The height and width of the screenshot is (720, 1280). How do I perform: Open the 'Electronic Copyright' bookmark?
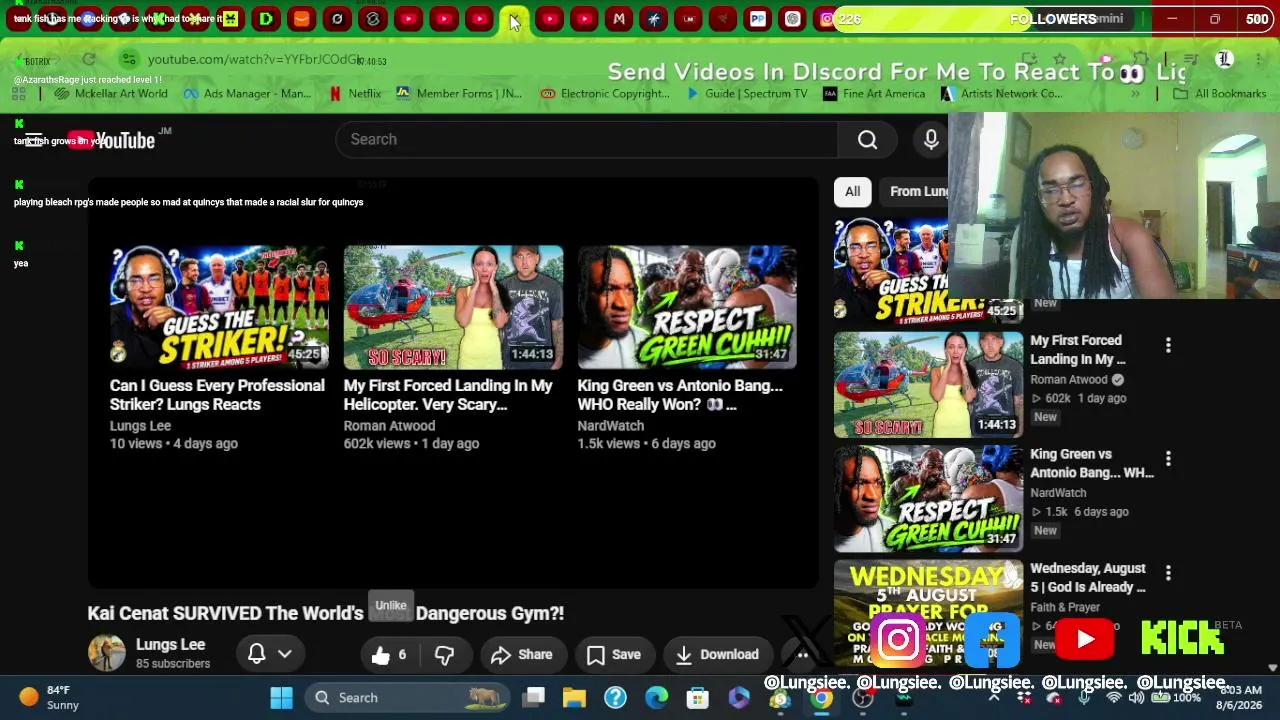click(605, 94)
